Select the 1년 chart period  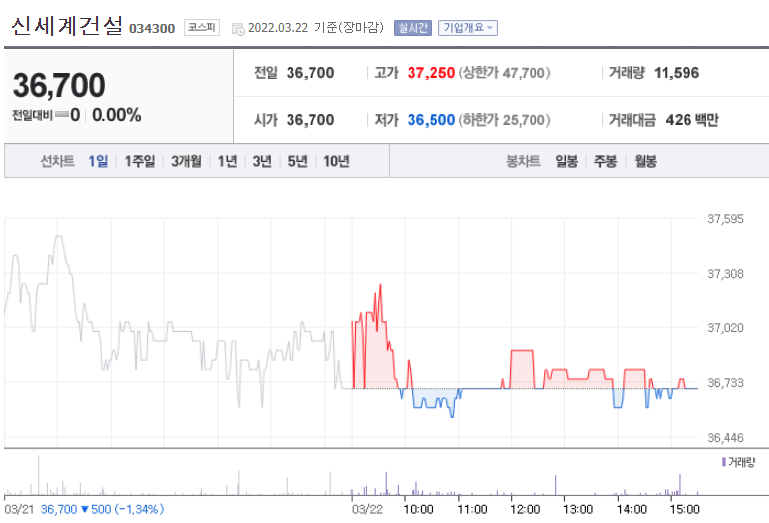point(228,161)
